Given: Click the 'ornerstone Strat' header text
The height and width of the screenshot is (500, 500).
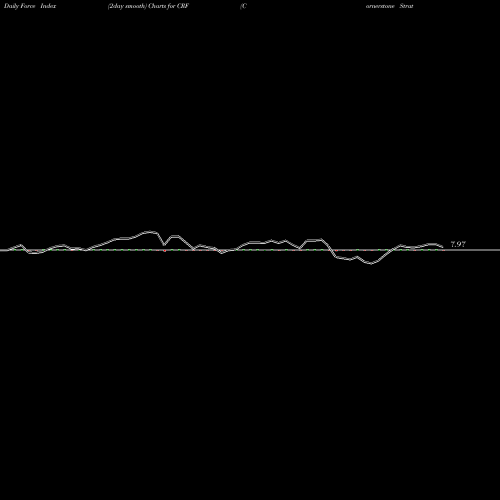Looking at the screenshot, I should pos(389,6).
